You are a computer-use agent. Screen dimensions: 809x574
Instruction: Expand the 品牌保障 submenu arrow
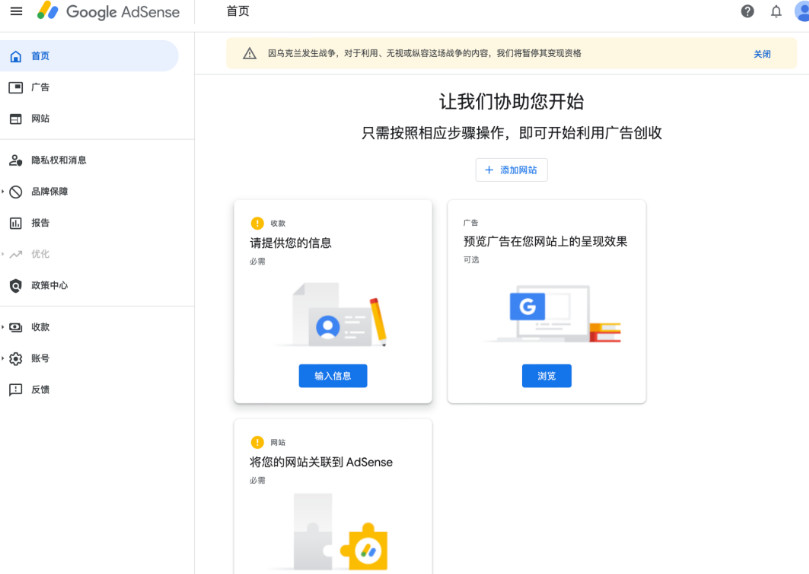coord(3,192)
